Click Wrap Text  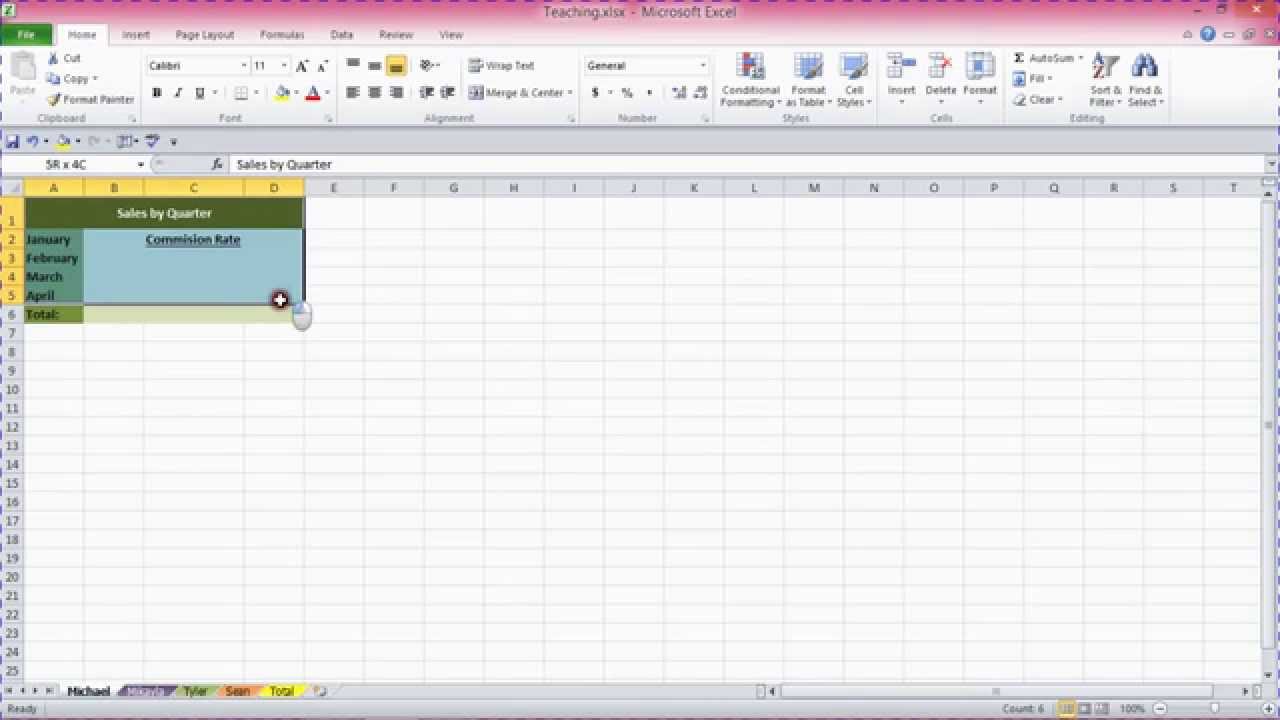501,65
